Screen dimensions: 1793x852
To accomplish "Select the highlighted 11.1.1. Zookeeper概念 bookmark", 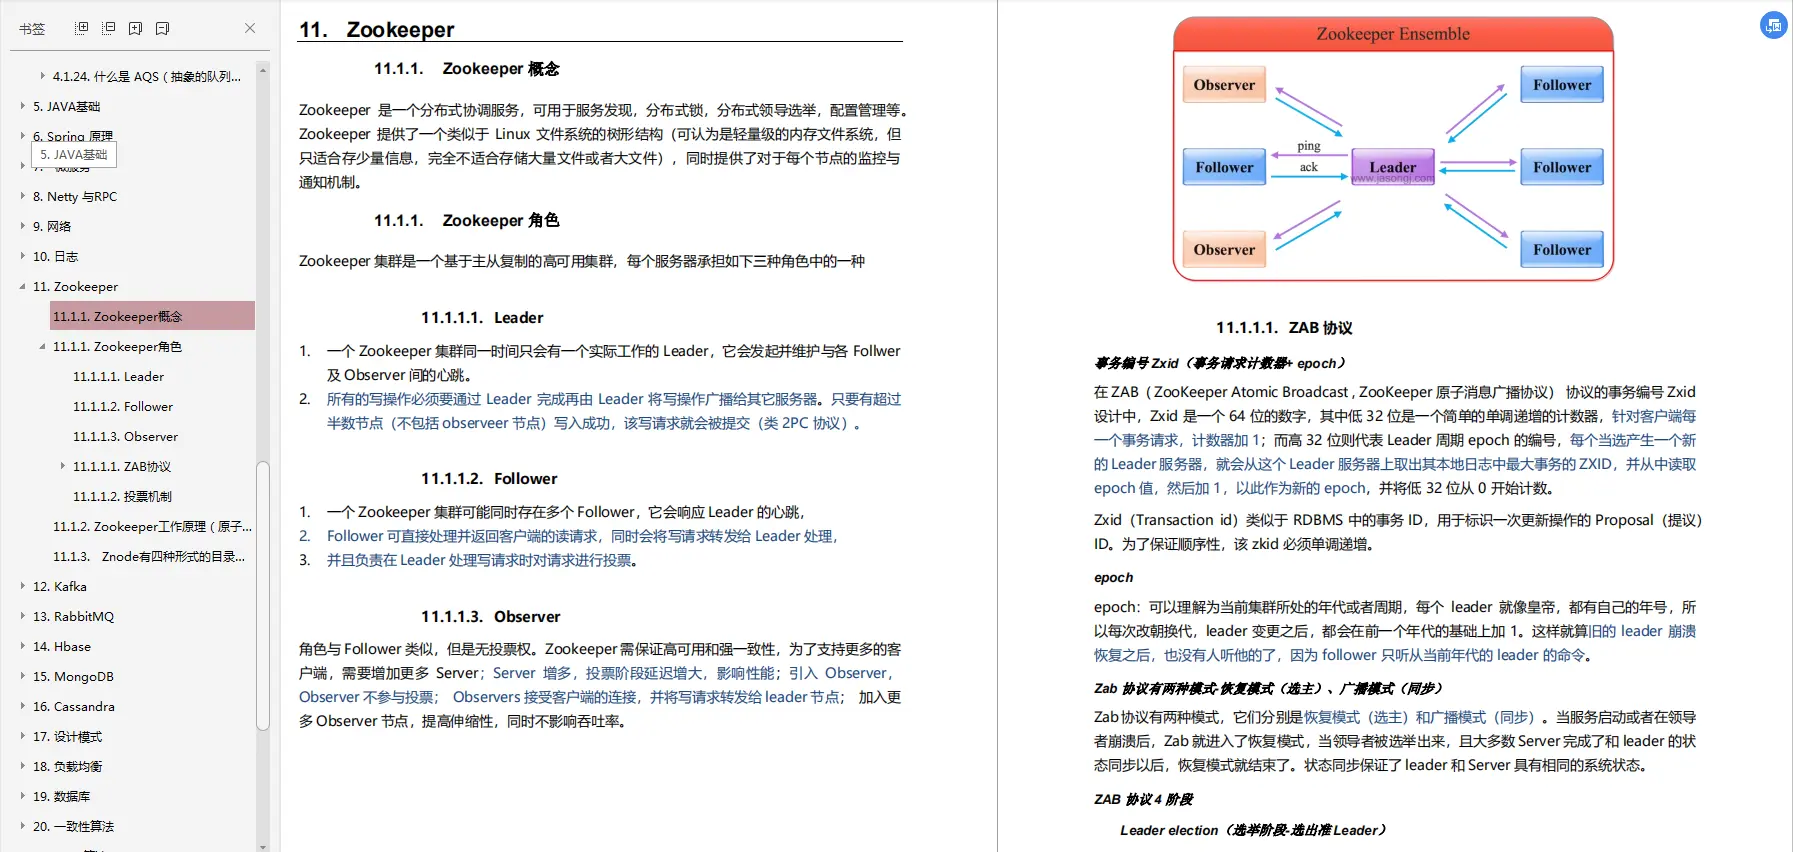I will point(152,316).
